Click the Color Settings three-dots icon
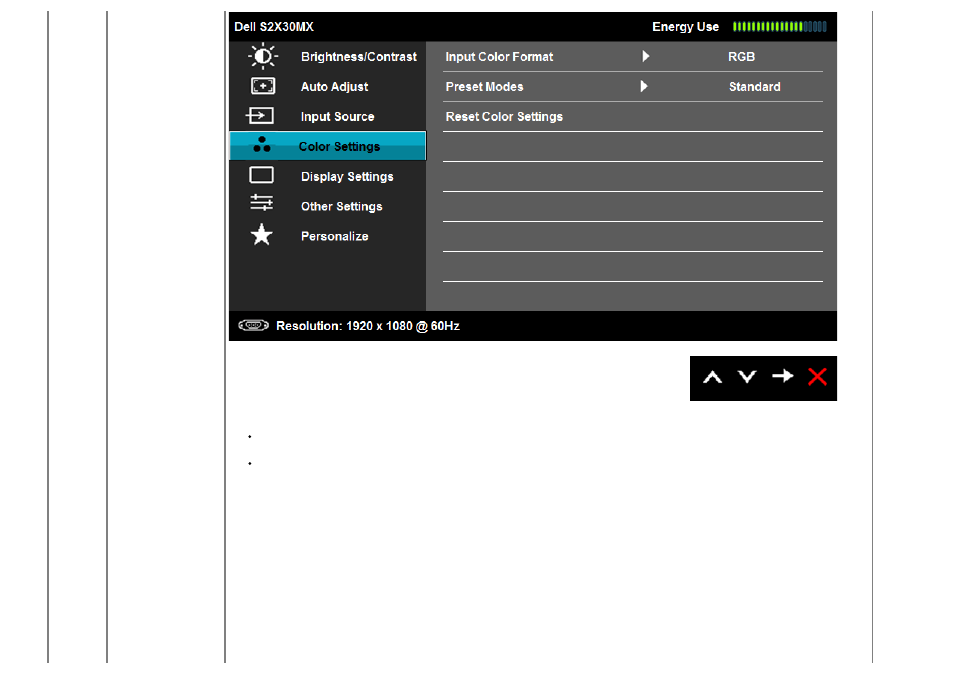 262,145
